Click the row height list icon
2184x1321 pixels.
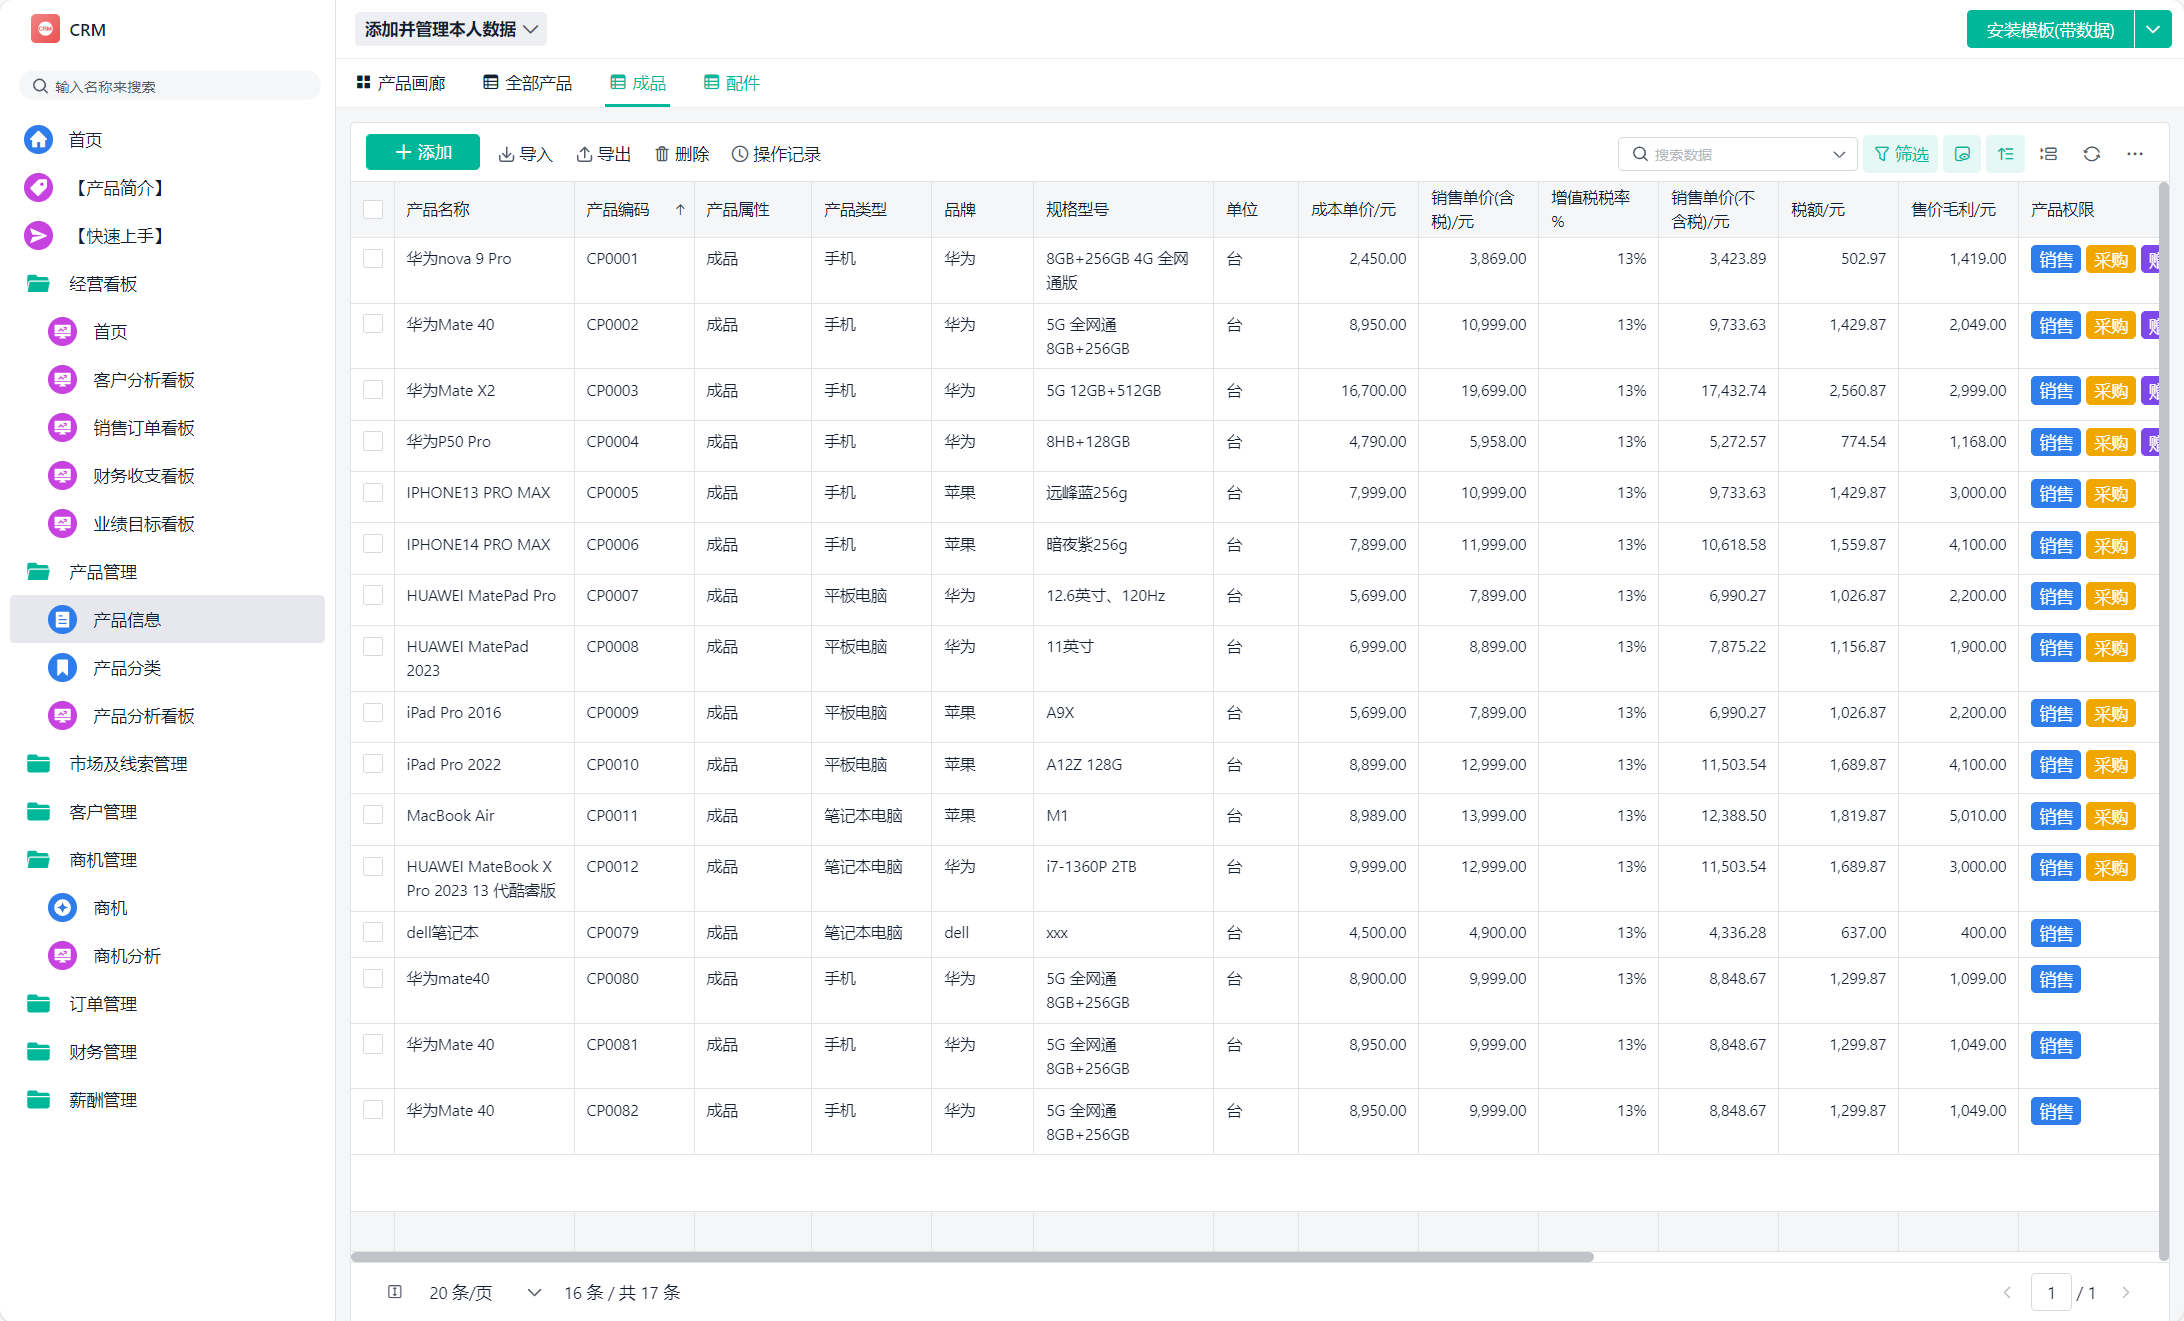(2048, 154)
